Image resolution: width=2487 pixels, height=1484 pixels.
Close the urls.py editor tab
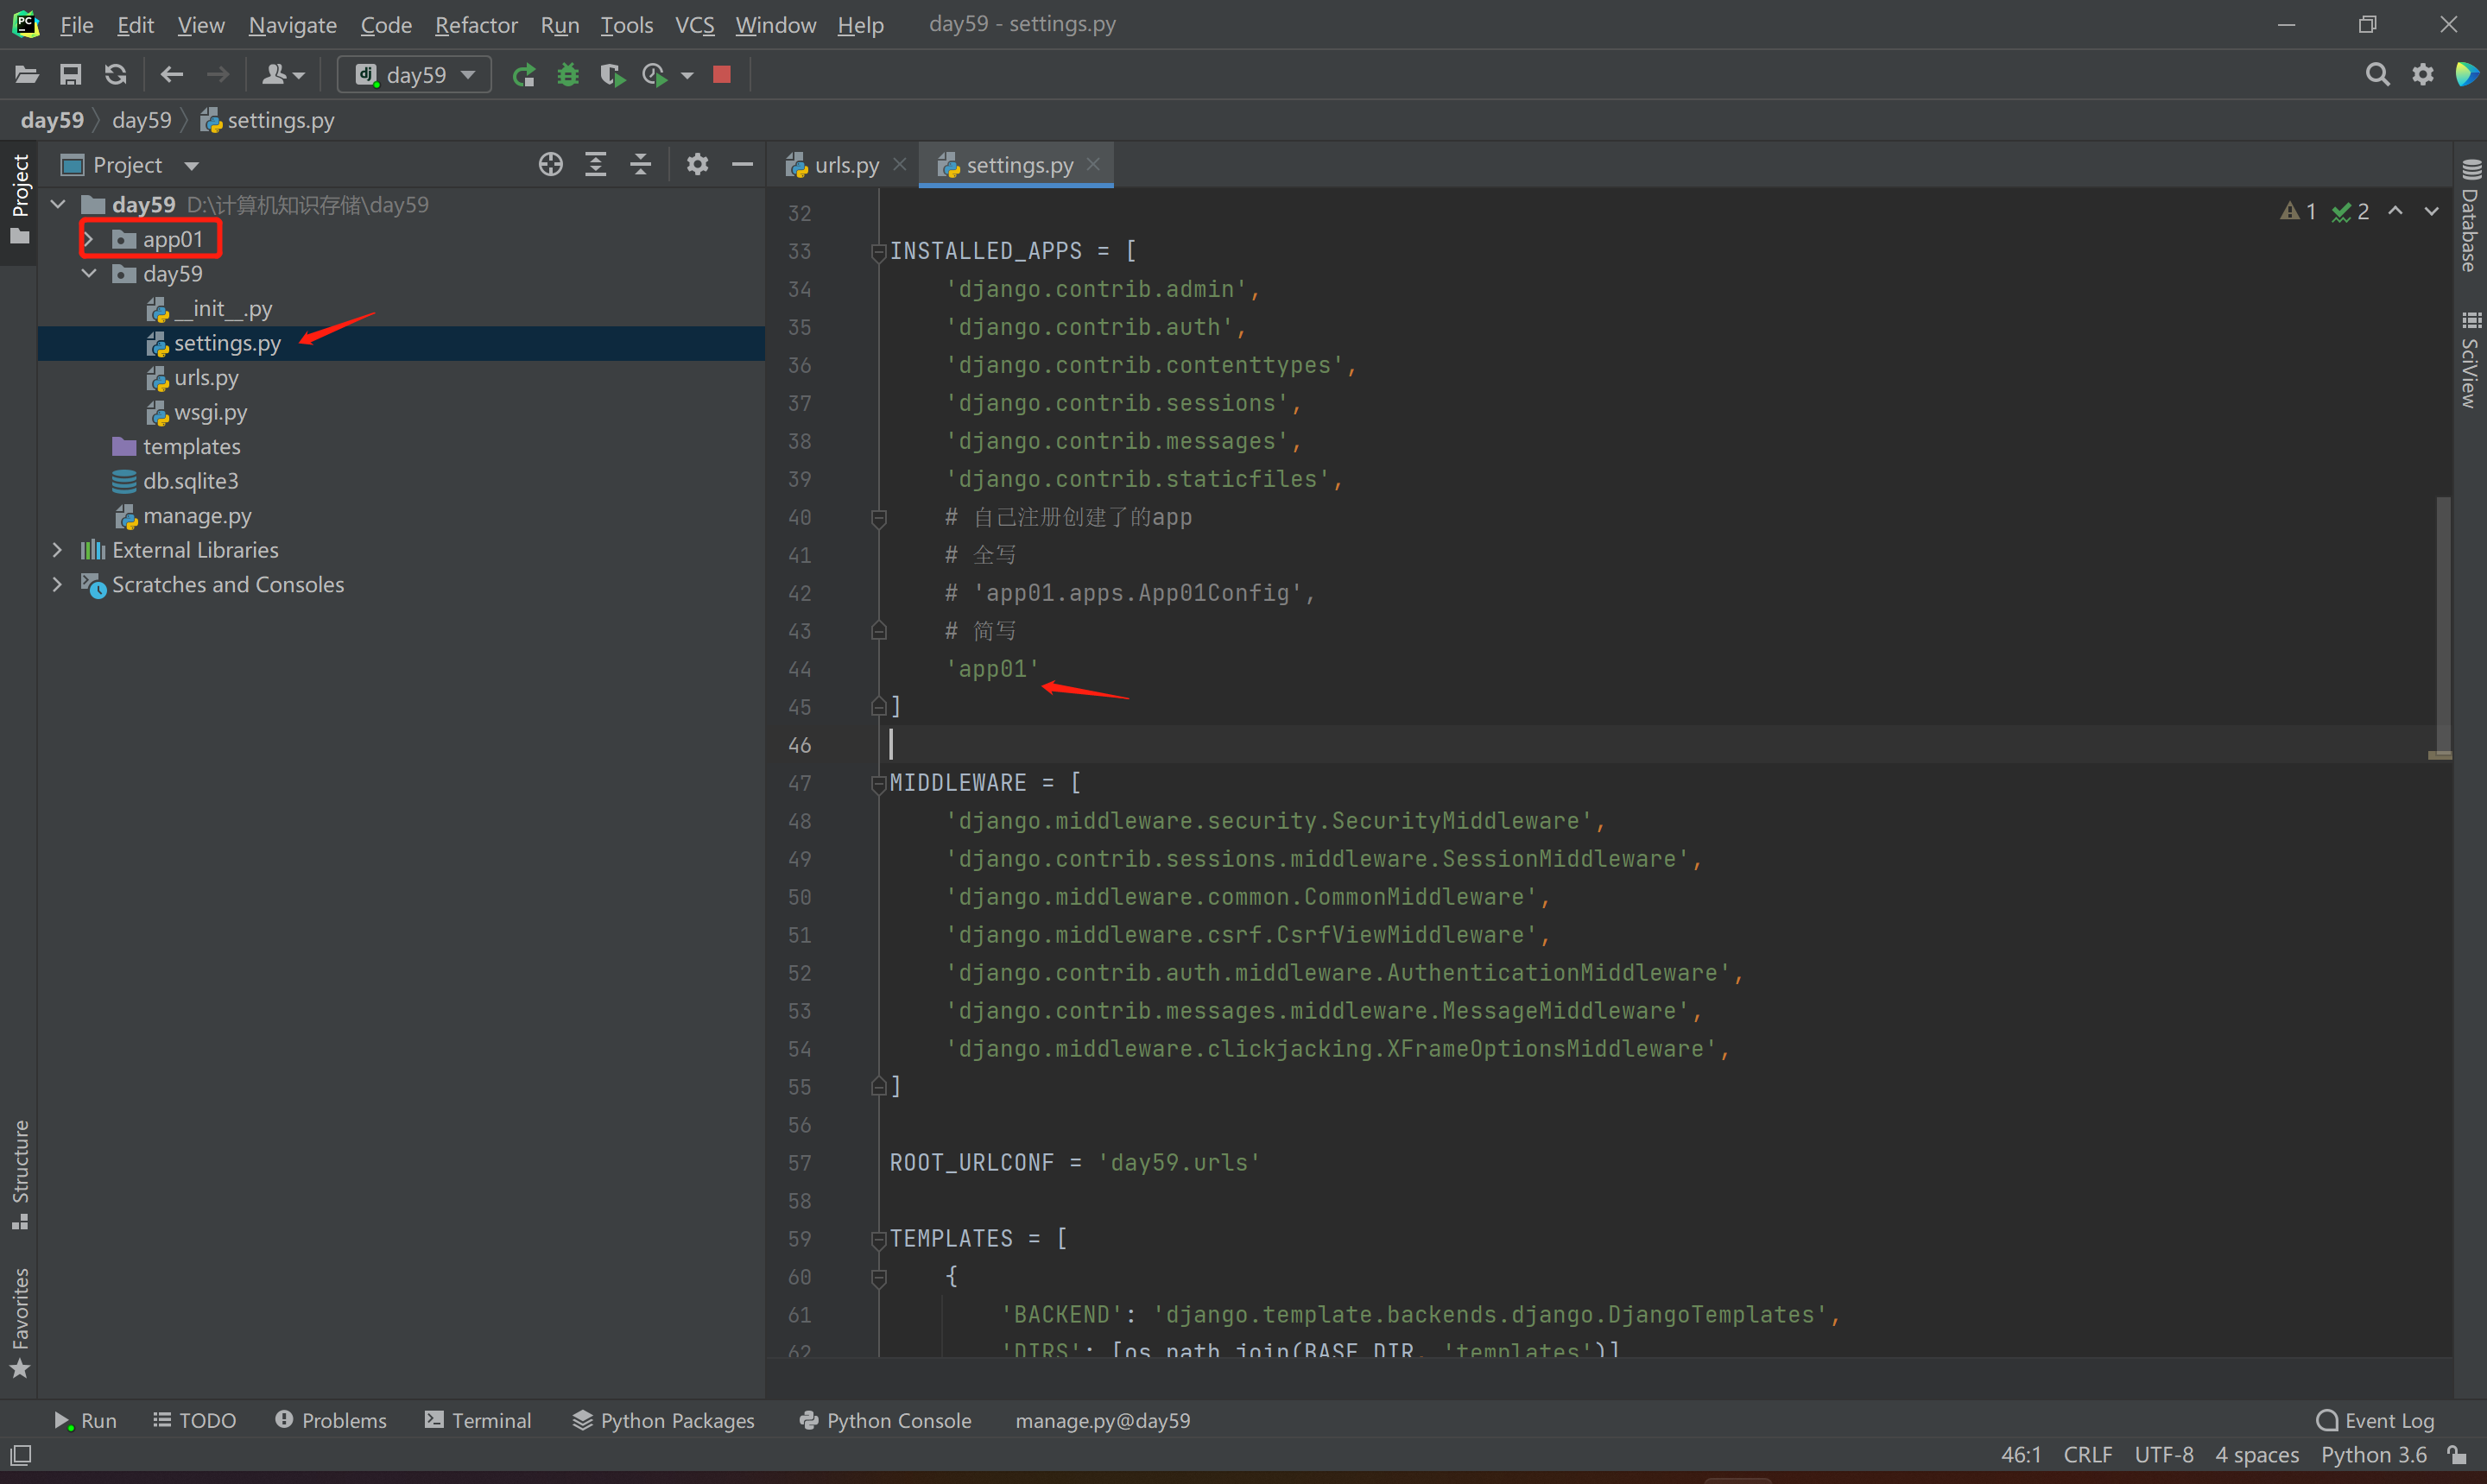click(899, 164)
